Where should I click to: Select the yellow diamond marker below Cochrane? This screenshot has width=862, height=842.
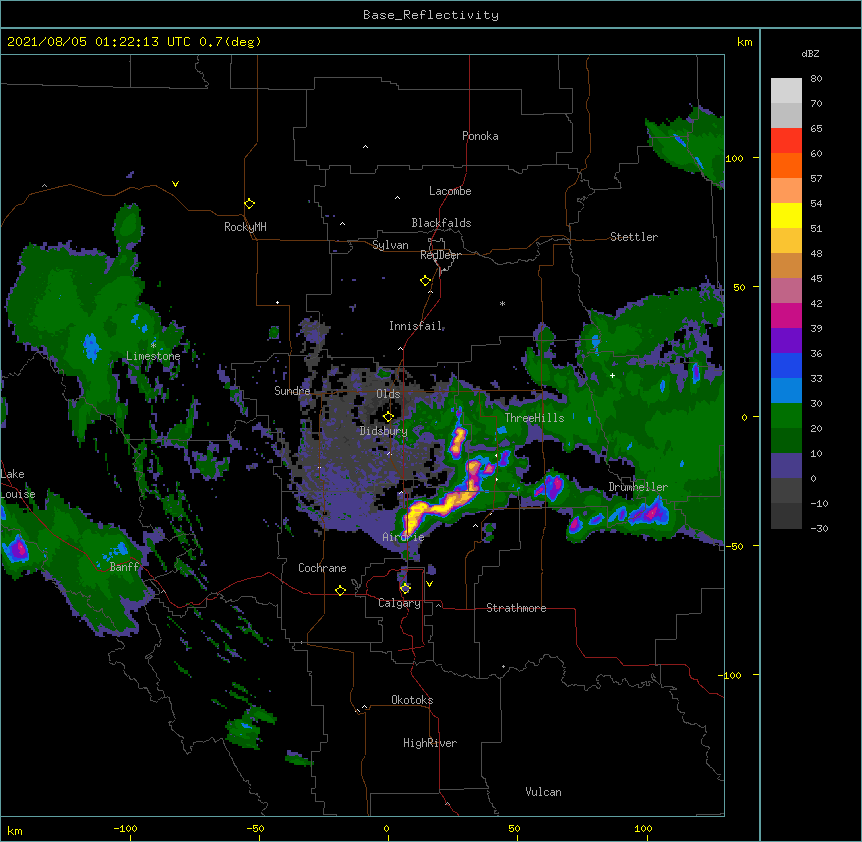coord(340,590)
